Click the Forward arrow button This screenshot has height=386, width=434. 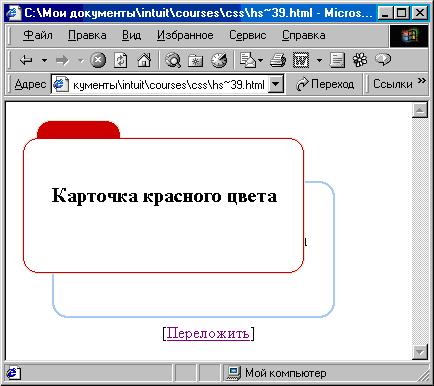62,61
